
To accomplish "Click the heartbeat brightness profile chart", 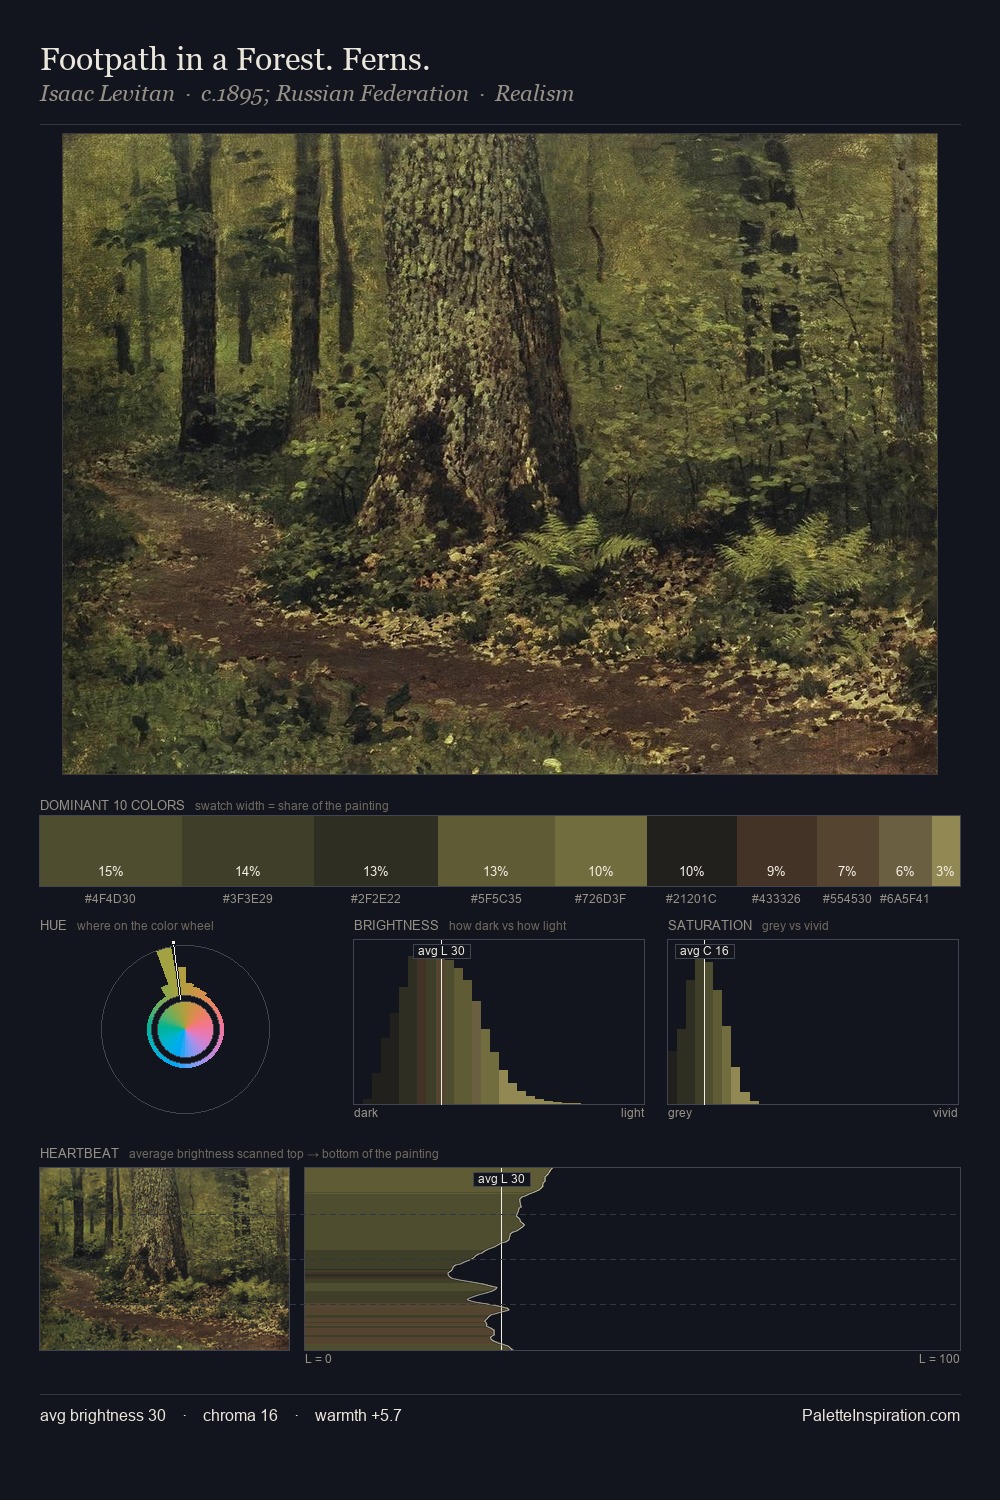I will pos(632,1259).
